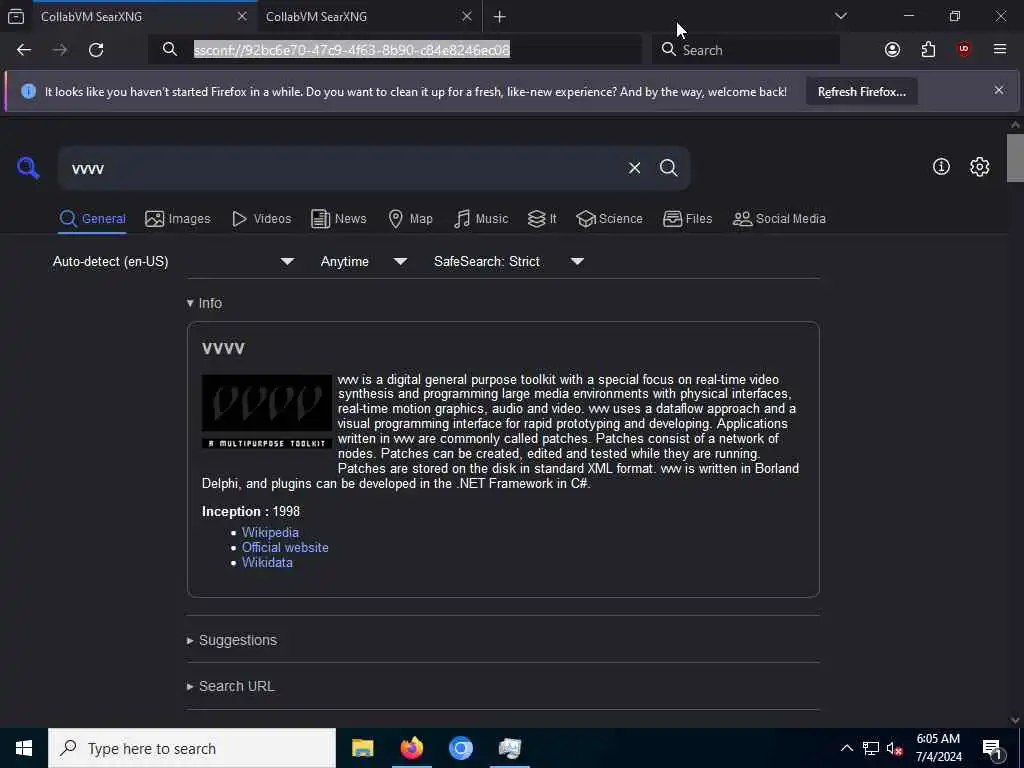Viewport: 1024px width, 768px height.
Task: Open Auto-detect (en-US) language dropdown
Action: click(173, 261)
